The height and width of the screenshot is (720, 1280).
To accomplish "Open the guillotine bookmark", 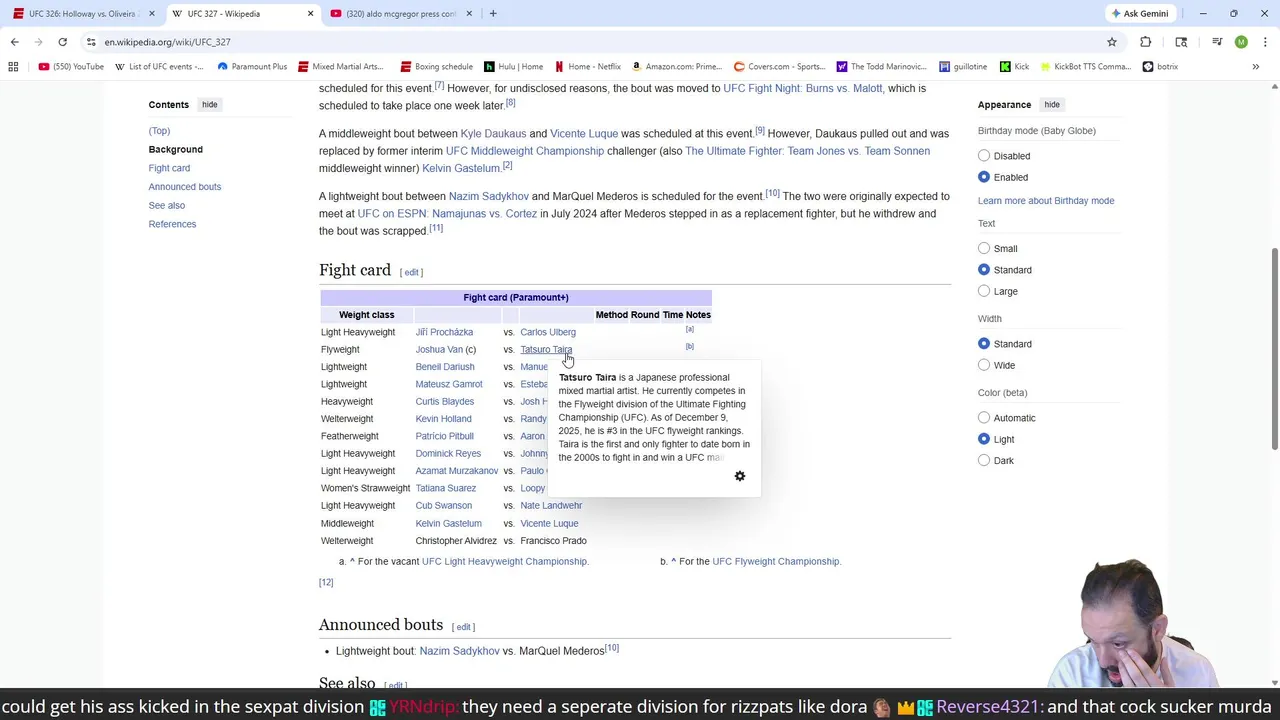I will click(963, 67).
